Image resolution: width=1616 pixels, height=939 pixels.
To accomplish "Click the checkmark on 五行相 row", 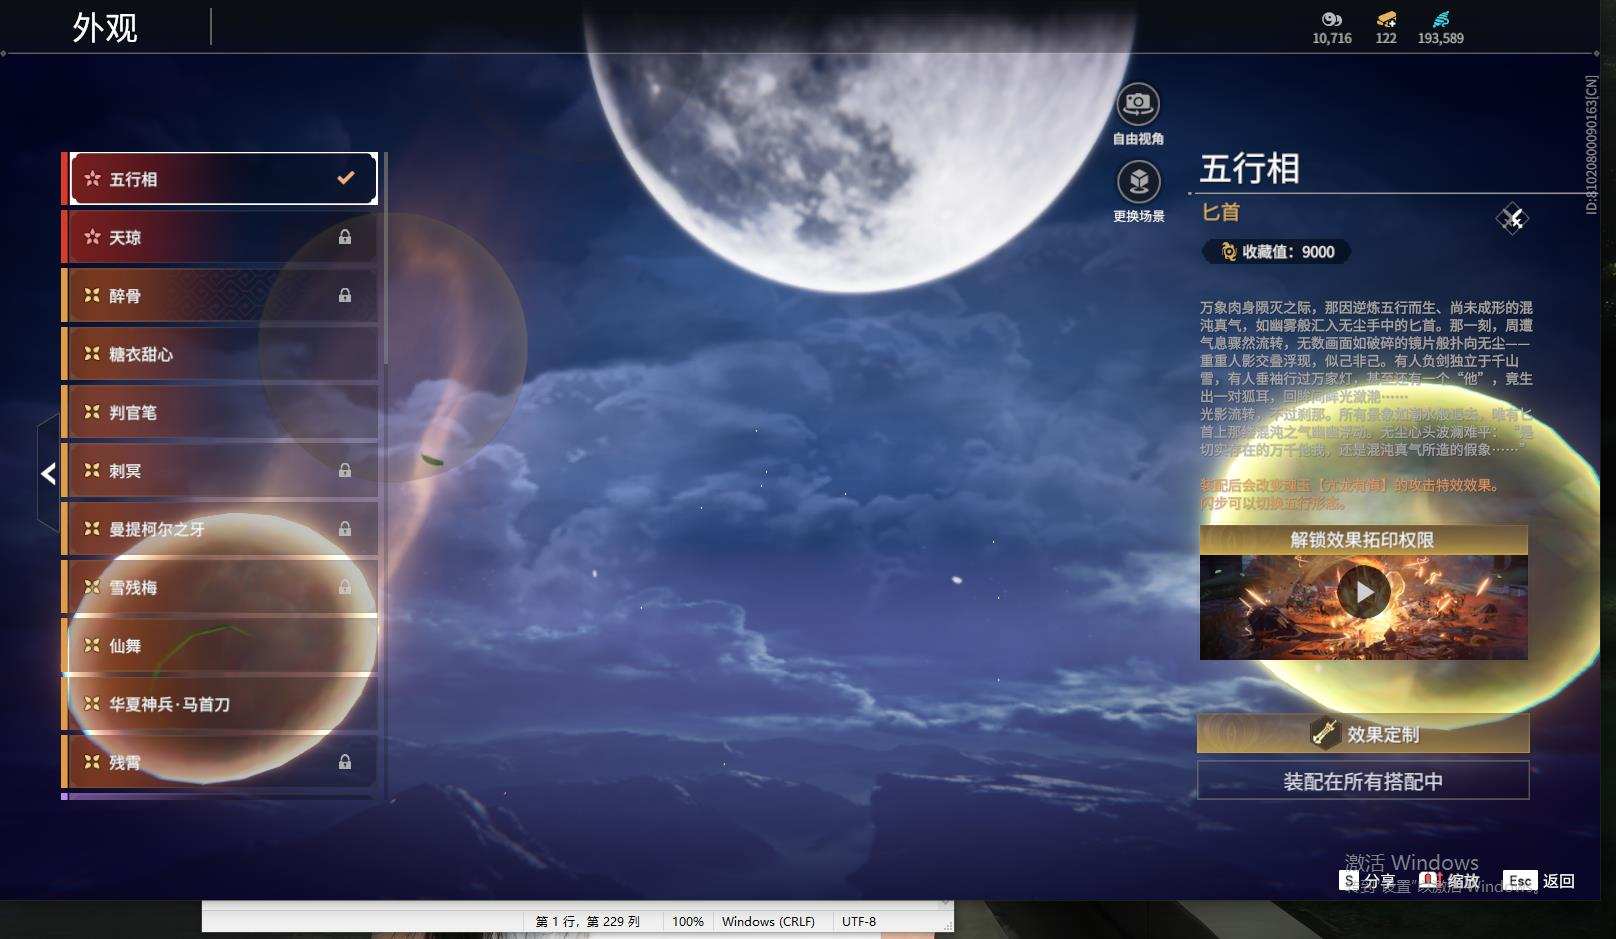I will [x=346, y=178].
